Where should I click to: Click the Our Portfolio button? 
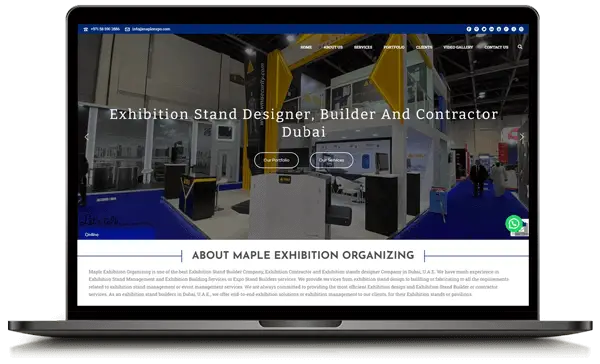pyautogui.click(x=276, y=160)
